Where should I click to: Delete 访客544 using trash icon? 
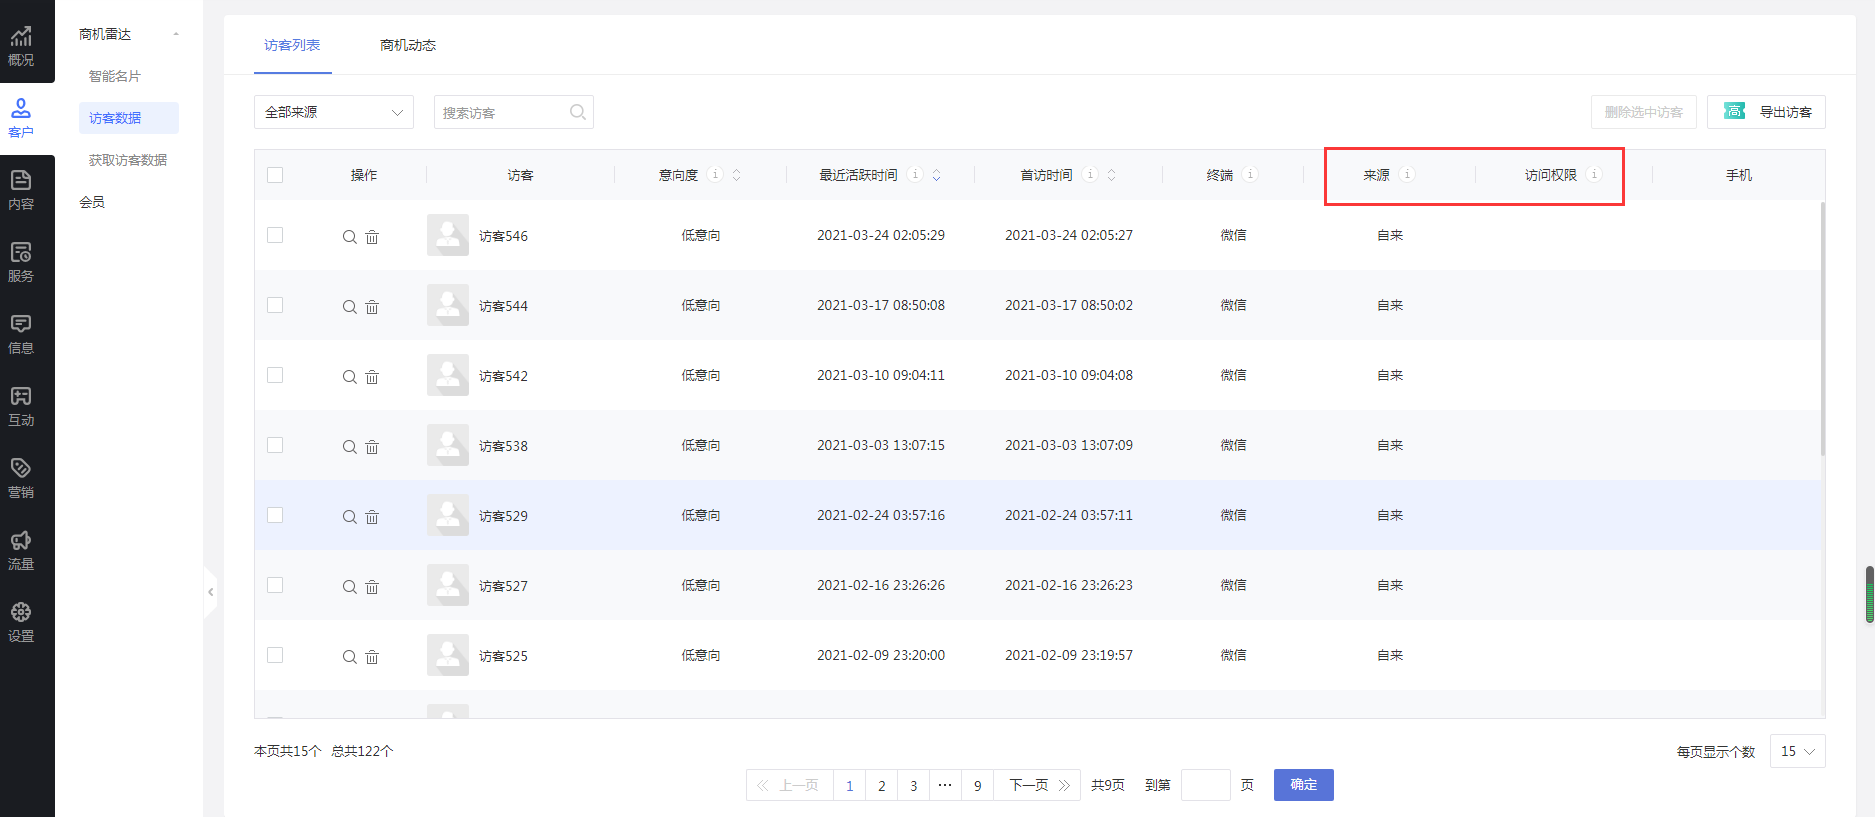point(372,307)
